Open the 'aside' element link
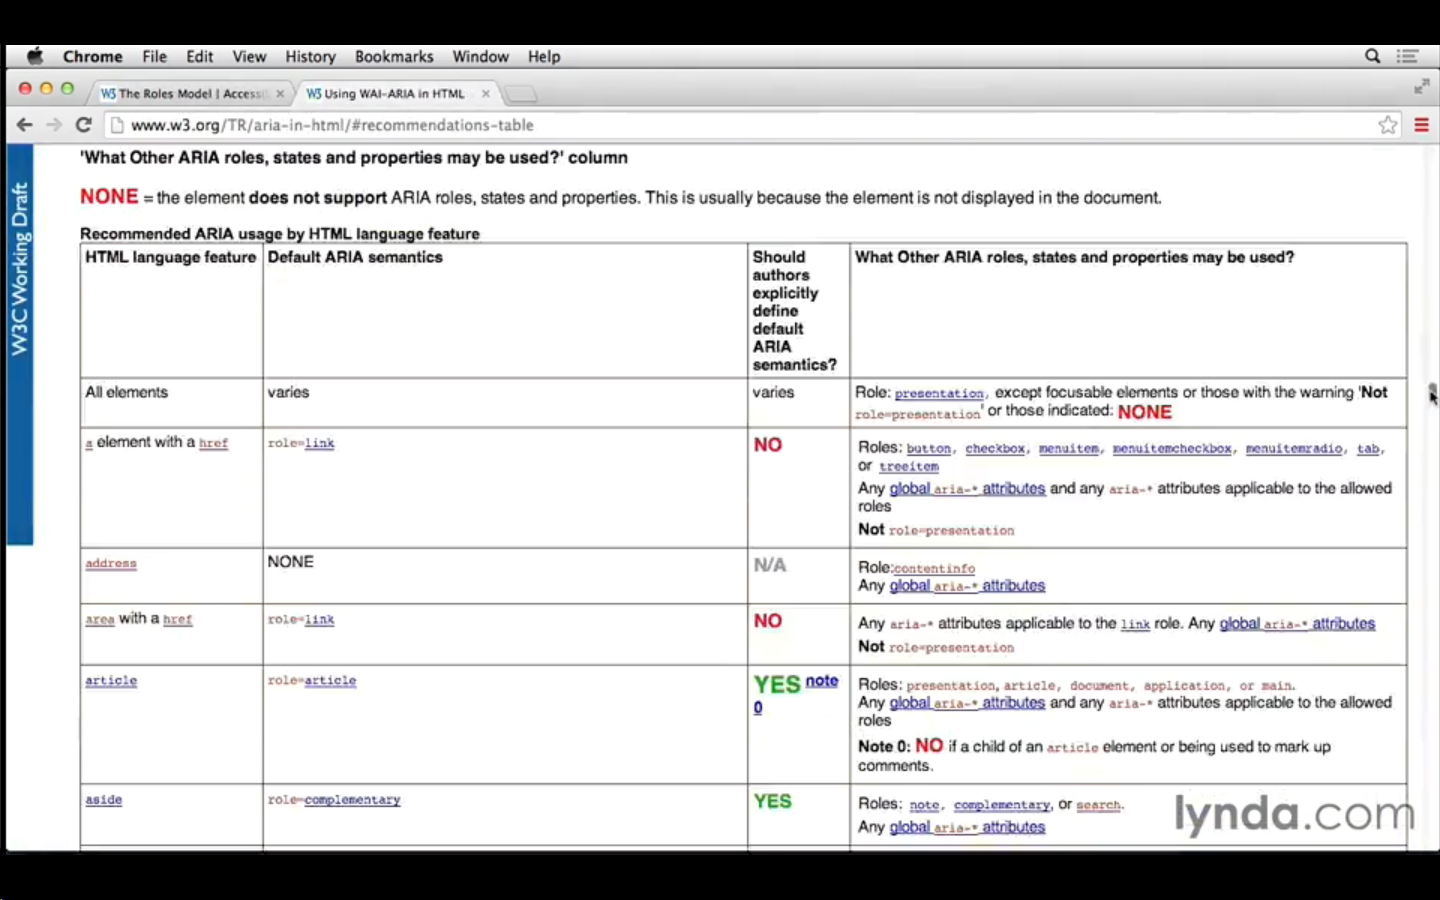The height and width of the screenshot is (900, 1440). point(104,800)
